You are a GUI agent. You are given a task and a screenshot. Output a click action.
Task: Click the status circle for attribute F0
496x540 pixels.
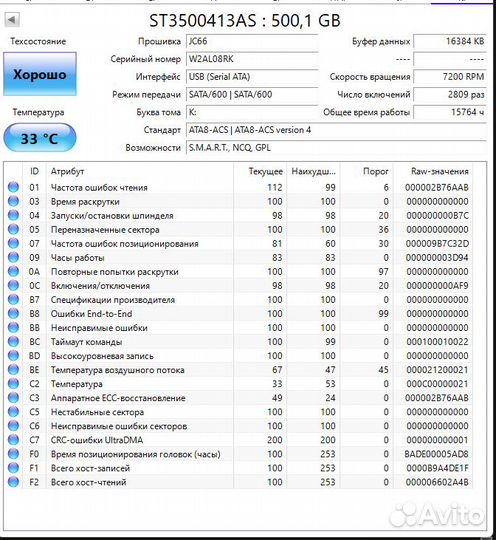(x=13, y=454)
